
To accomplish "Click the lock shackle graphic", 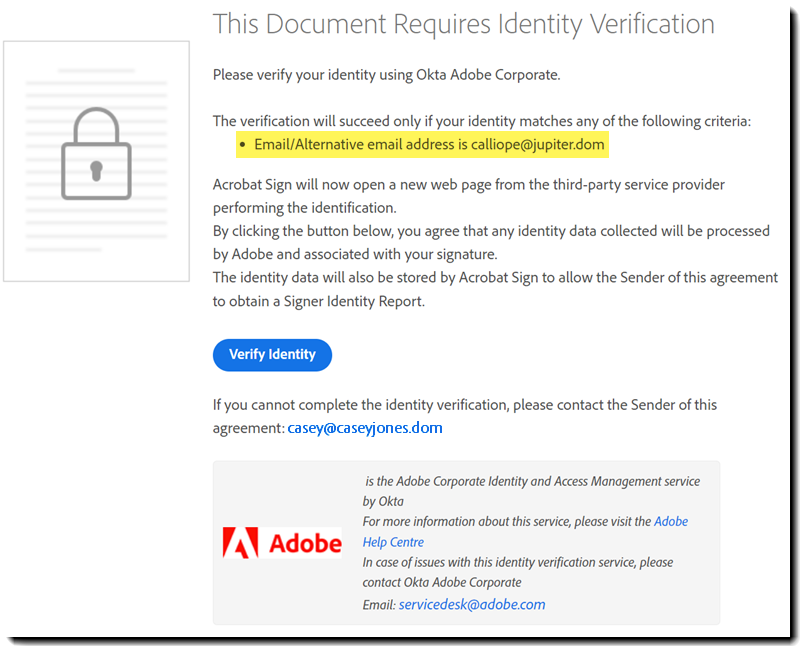I will click(97, 122).
